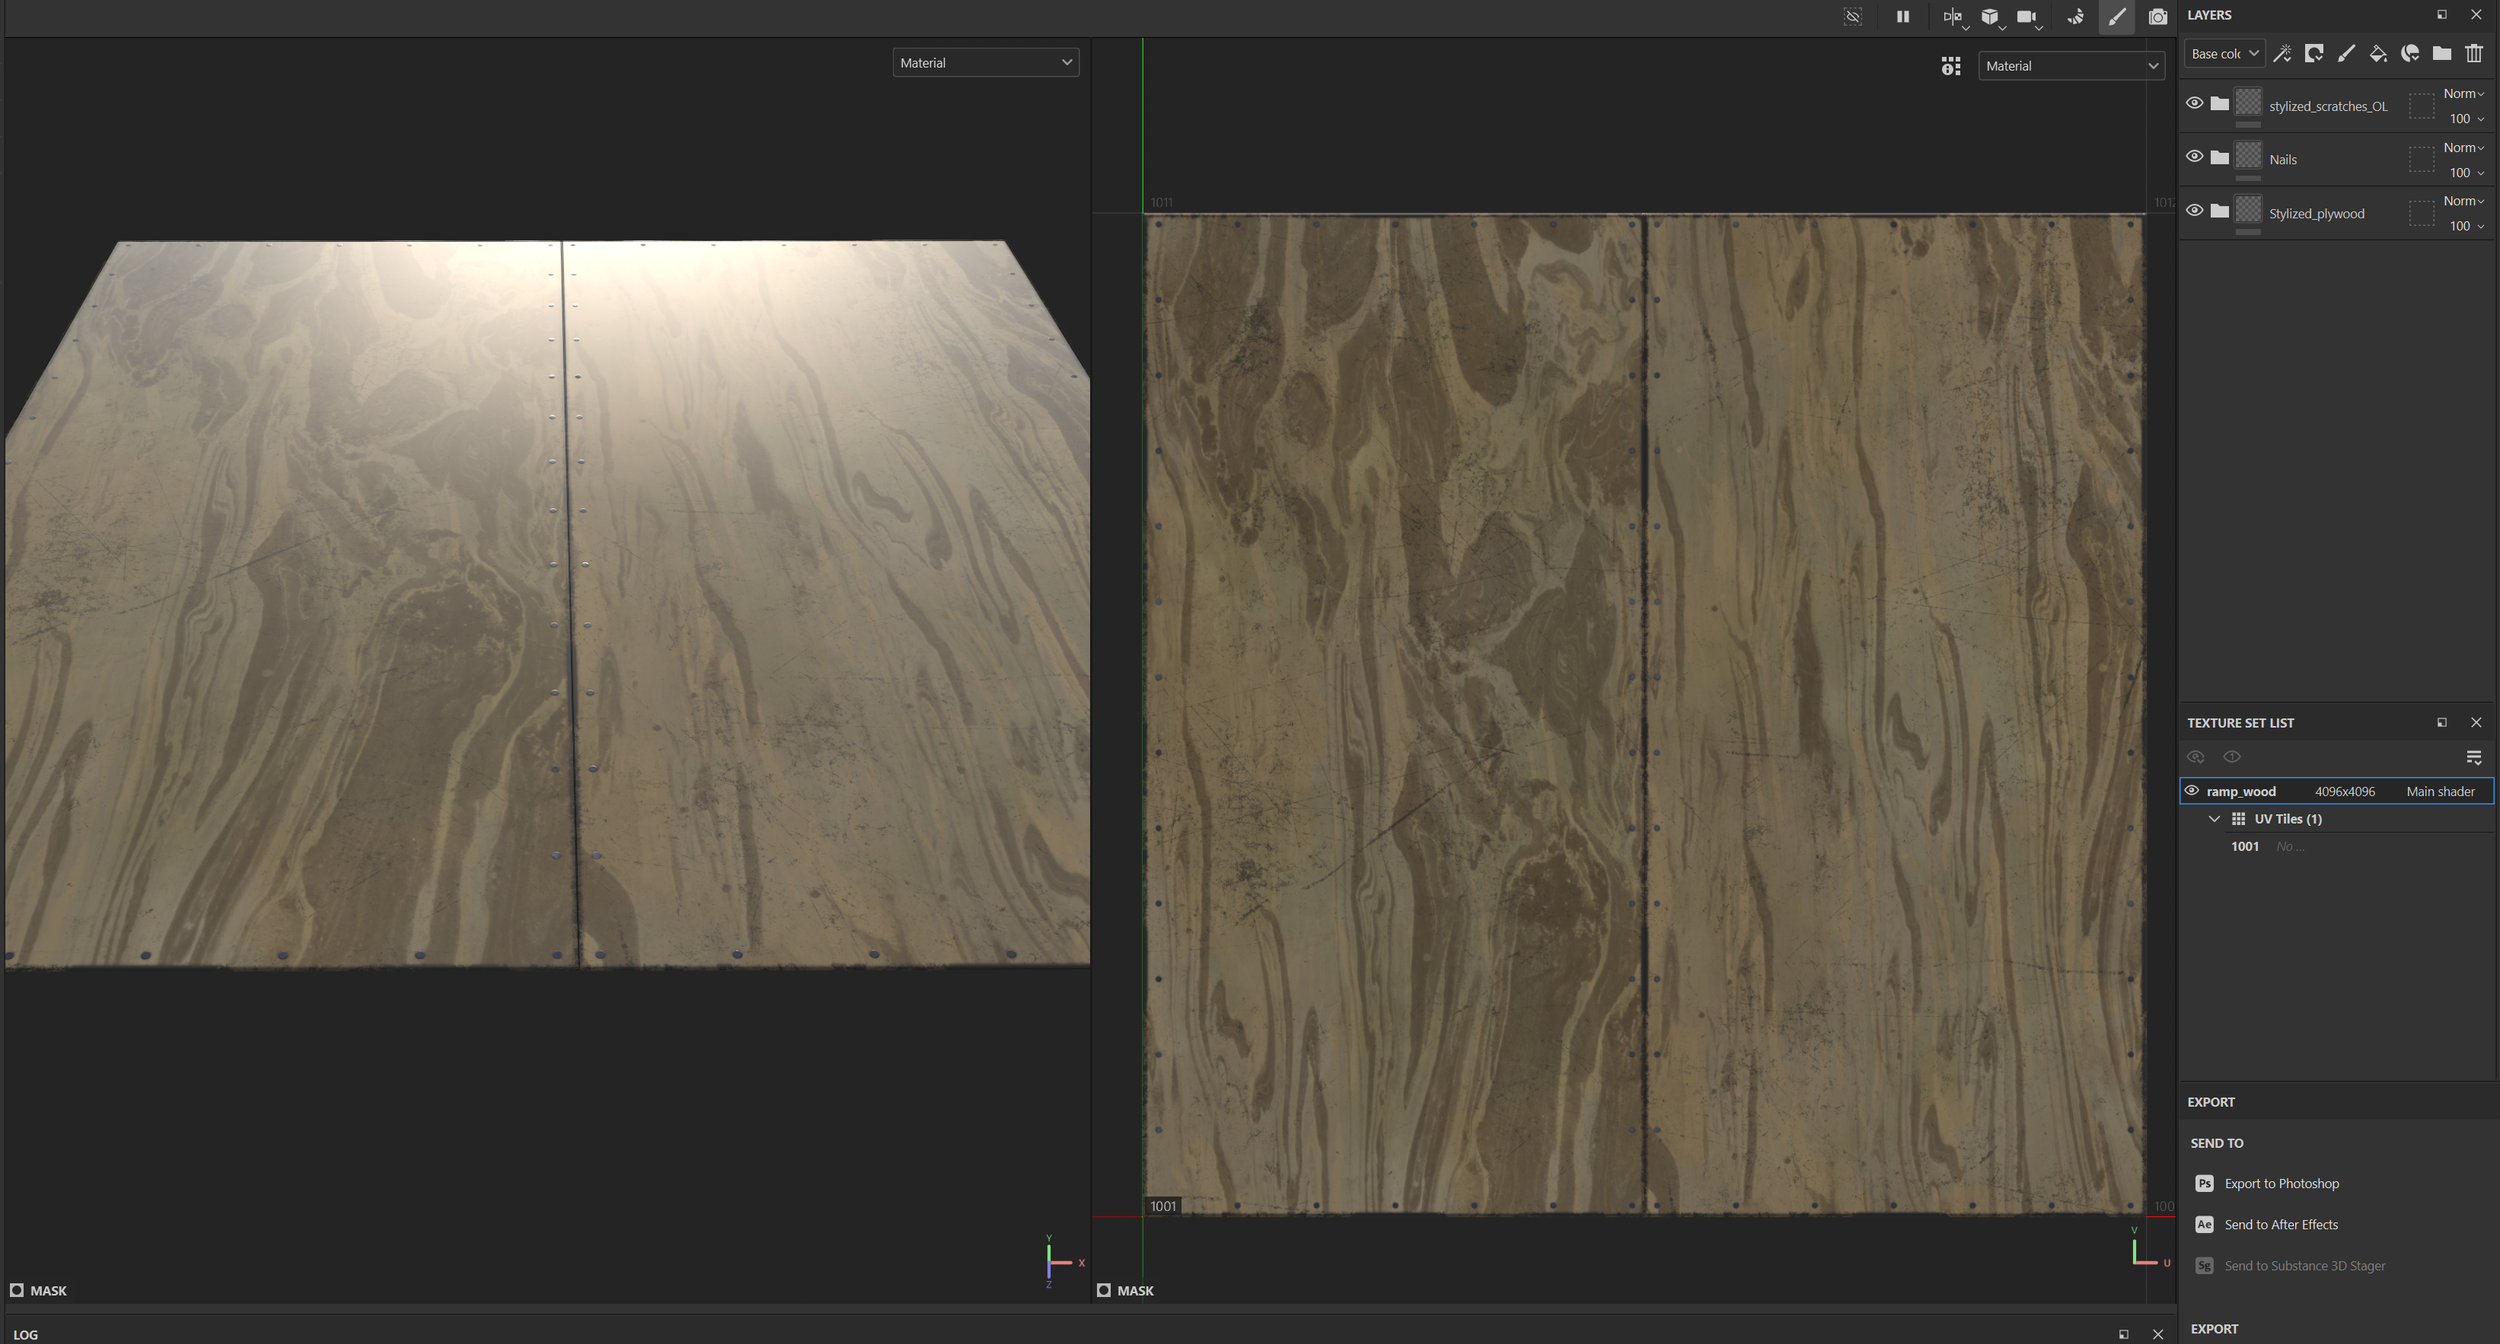Collapse the UV Tiles (1) tree
This screenshot has width=2500, height=1344.
tap(2214, 819)
